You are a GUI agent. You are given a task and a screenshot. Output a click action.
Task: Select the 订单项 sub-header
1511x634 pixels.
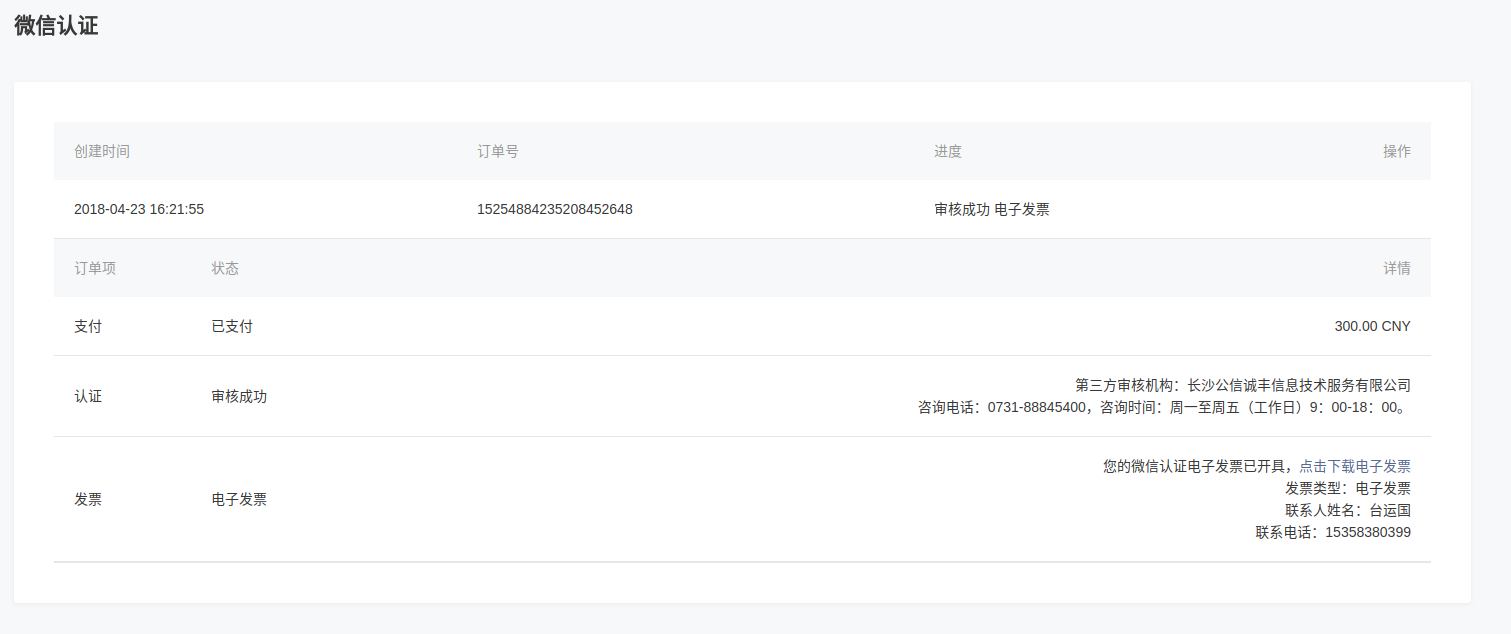[95, 268]
